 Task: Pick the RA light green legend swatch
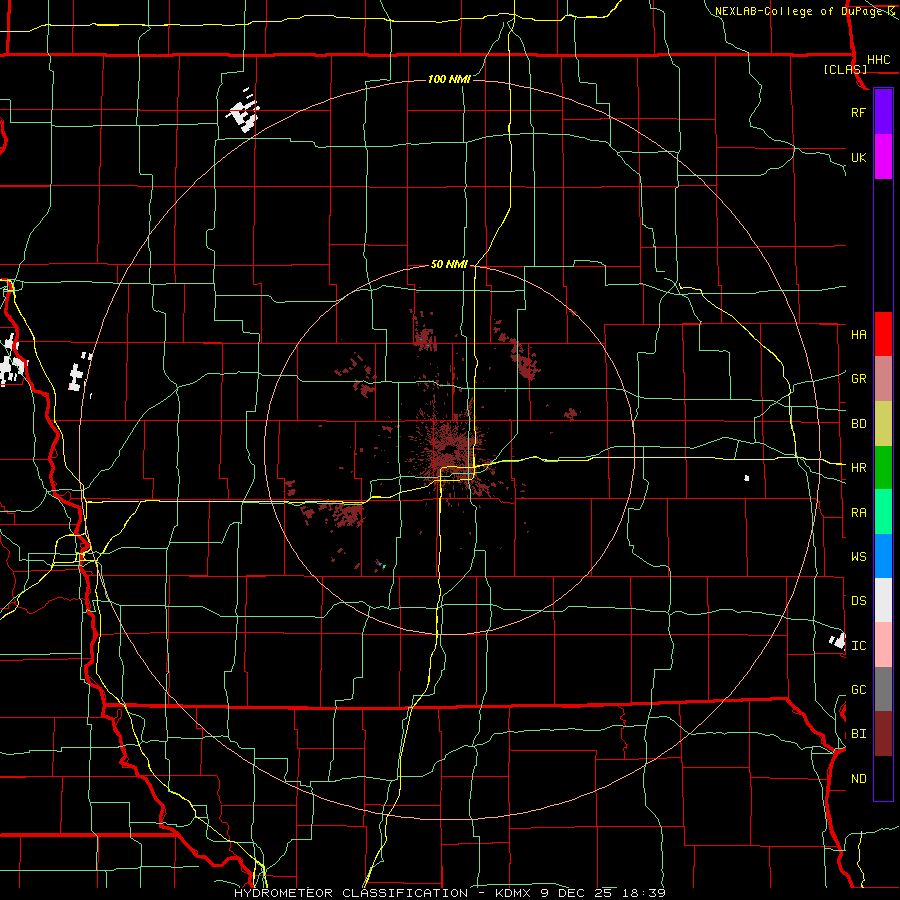click(x=883, y=512)
